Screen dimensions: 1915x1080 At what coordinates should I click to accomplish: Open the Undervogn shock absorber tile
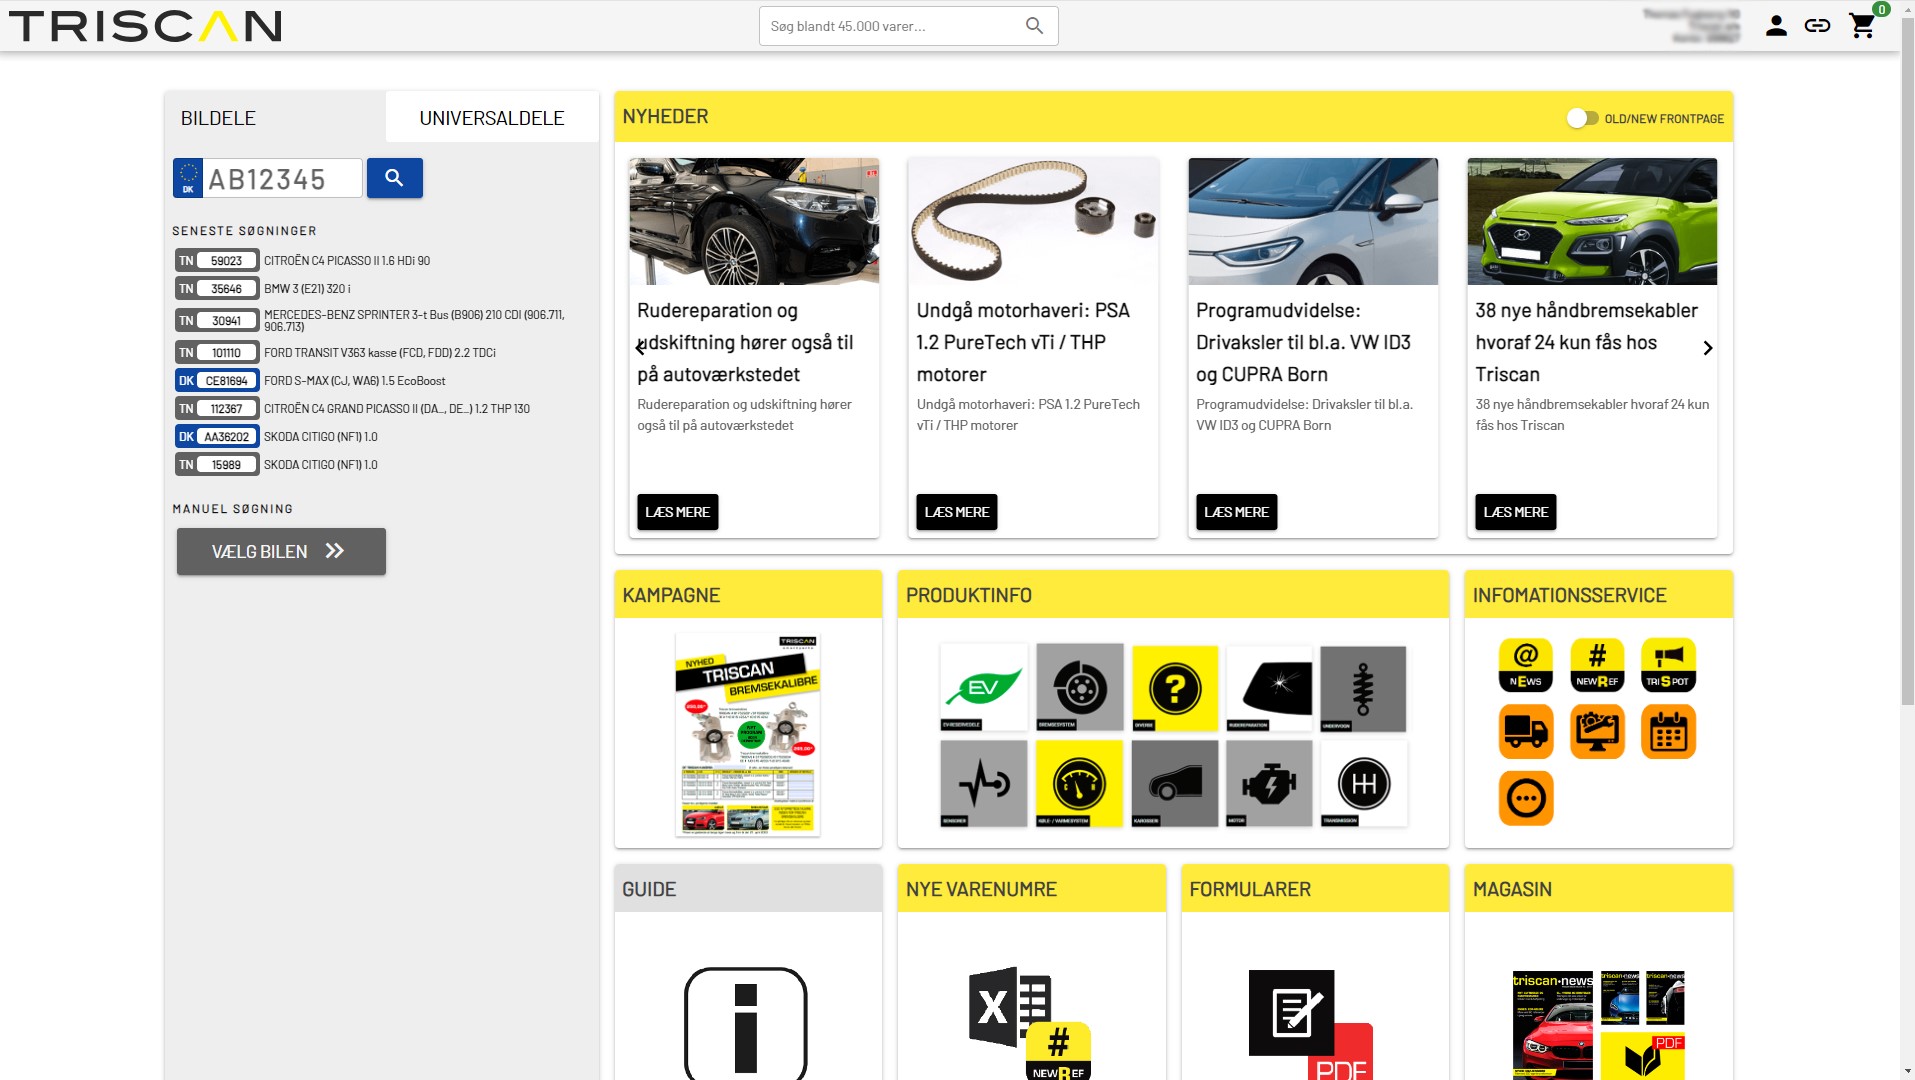[1363, 688]
